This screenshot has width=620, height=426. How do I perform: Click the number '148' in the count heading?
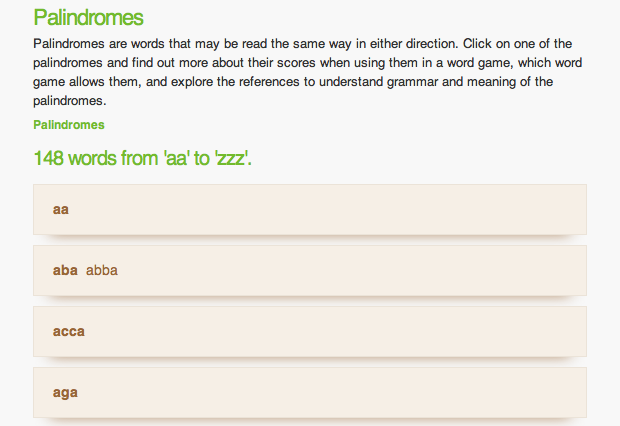tap(48, 158)
